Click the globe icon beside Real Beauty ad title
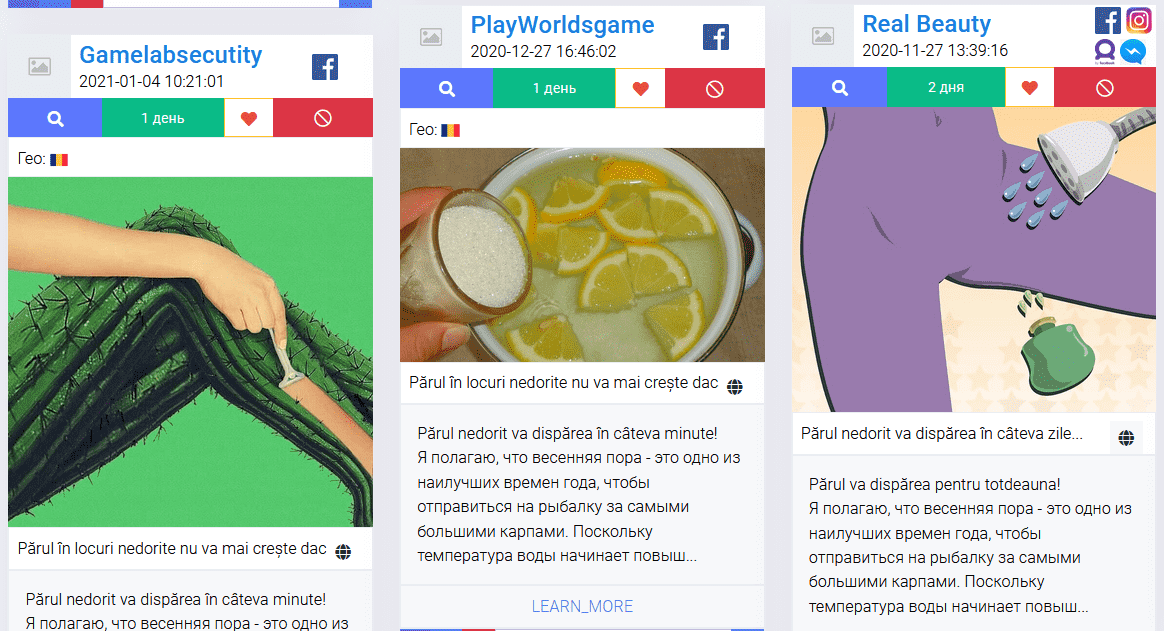The image size is (1164, 631). 1126,438
